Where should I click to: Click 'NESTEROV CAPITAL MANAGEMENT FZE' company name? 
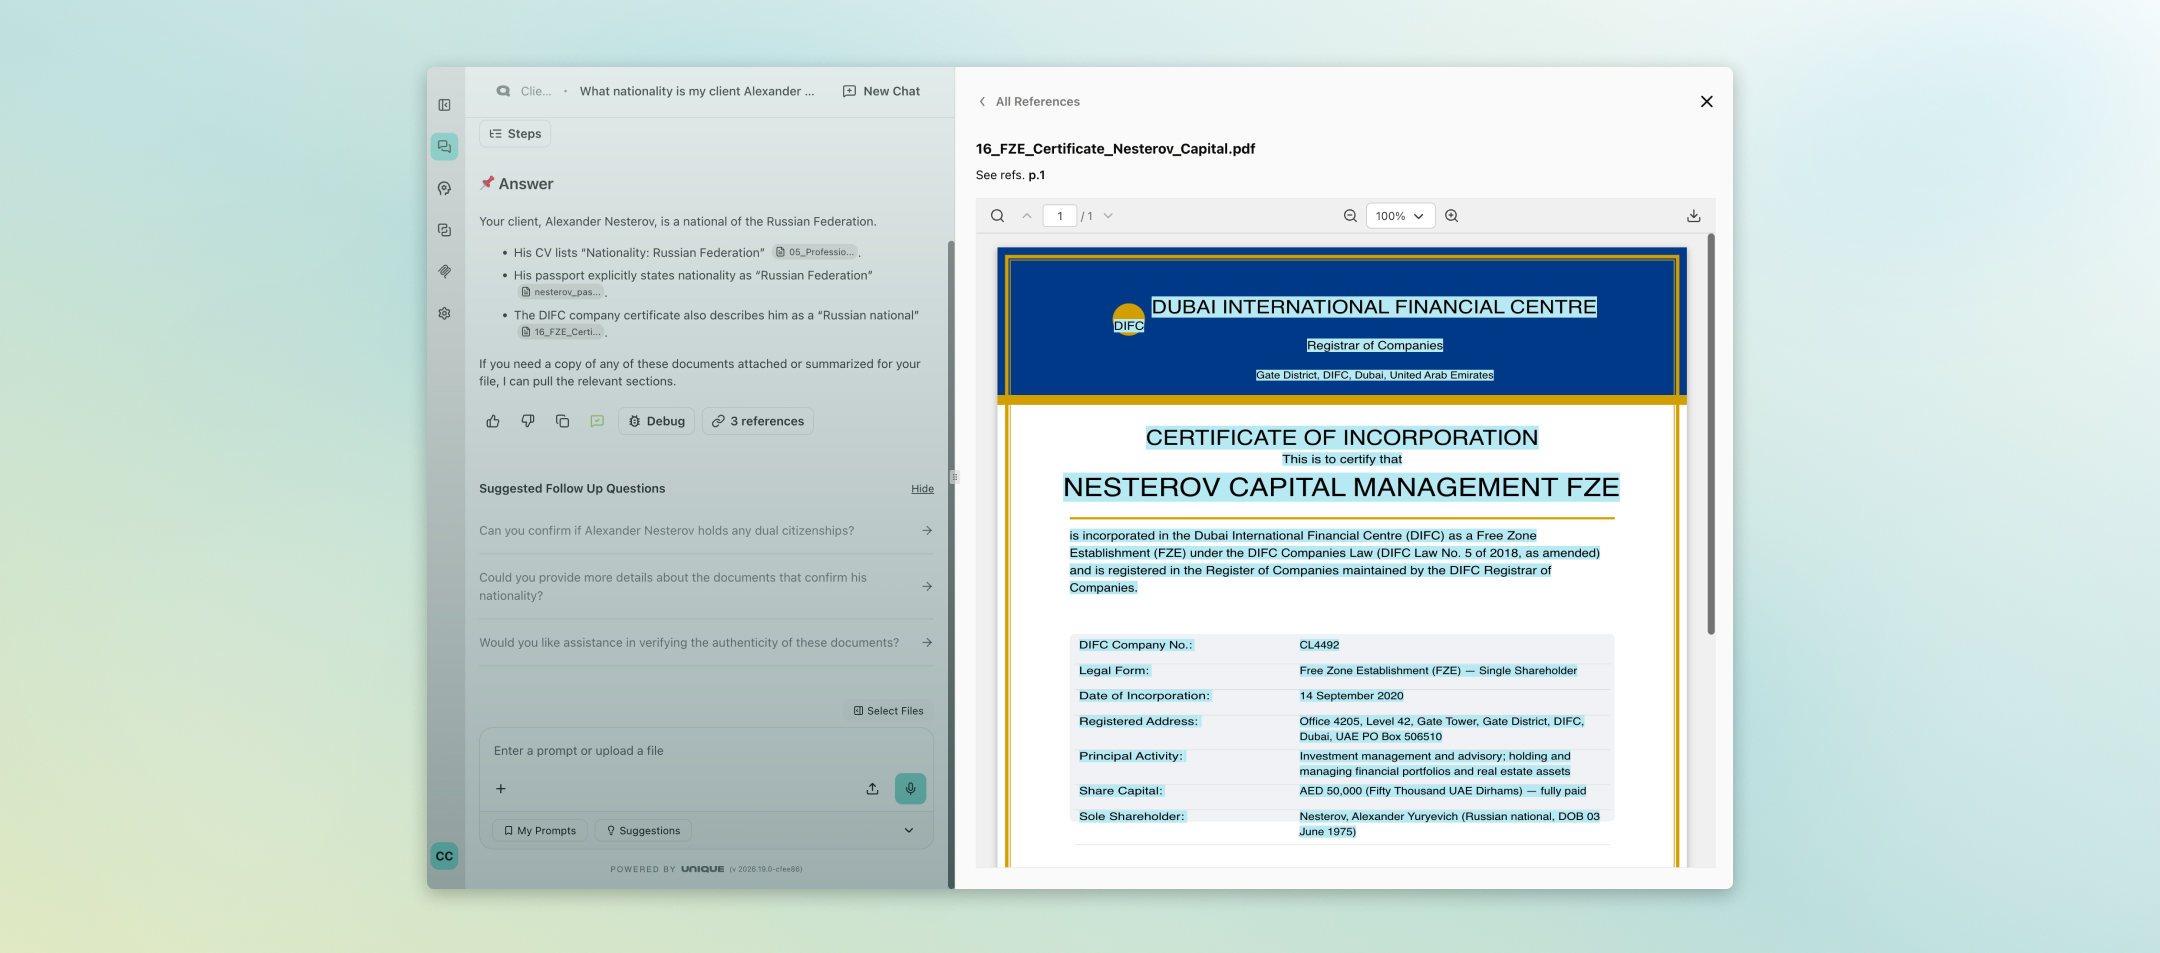1341,487
